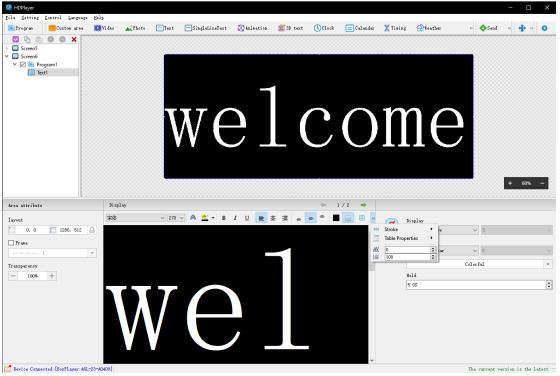
Task: Add a 3D text area
Action: click(291, 28)
